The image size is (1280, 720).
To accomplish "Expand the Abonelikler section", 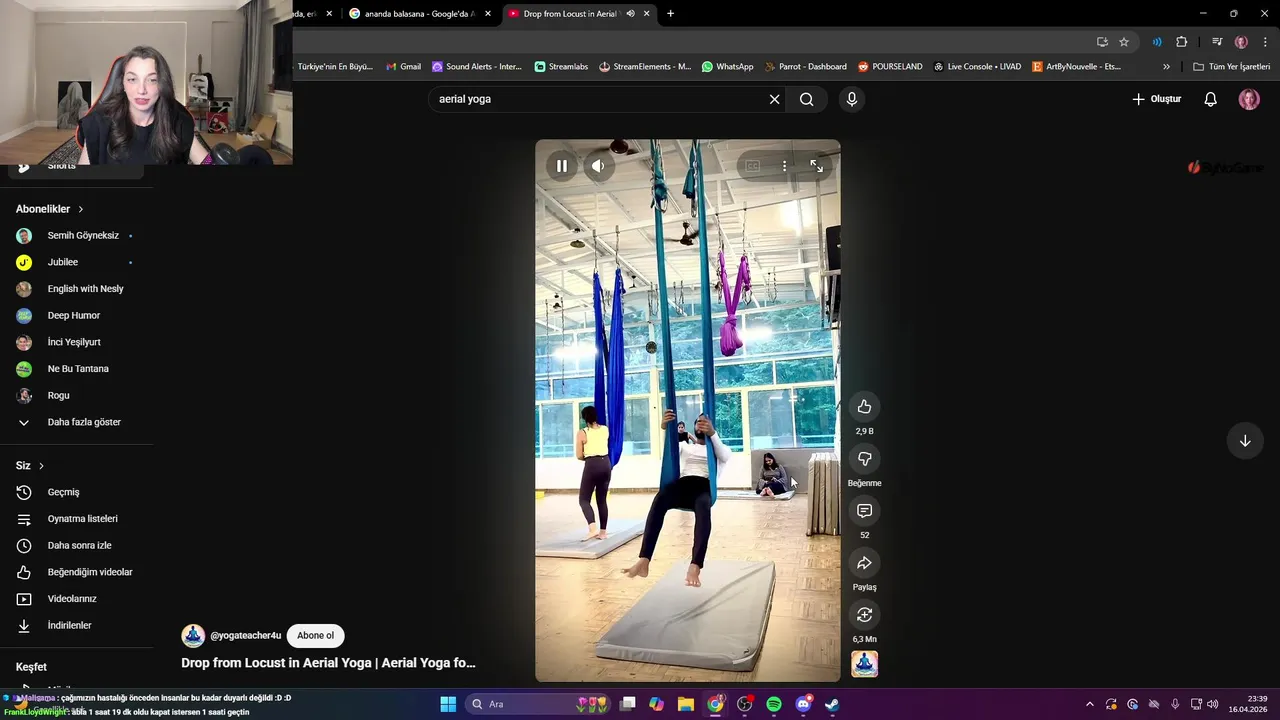I will tap(50, 209).
